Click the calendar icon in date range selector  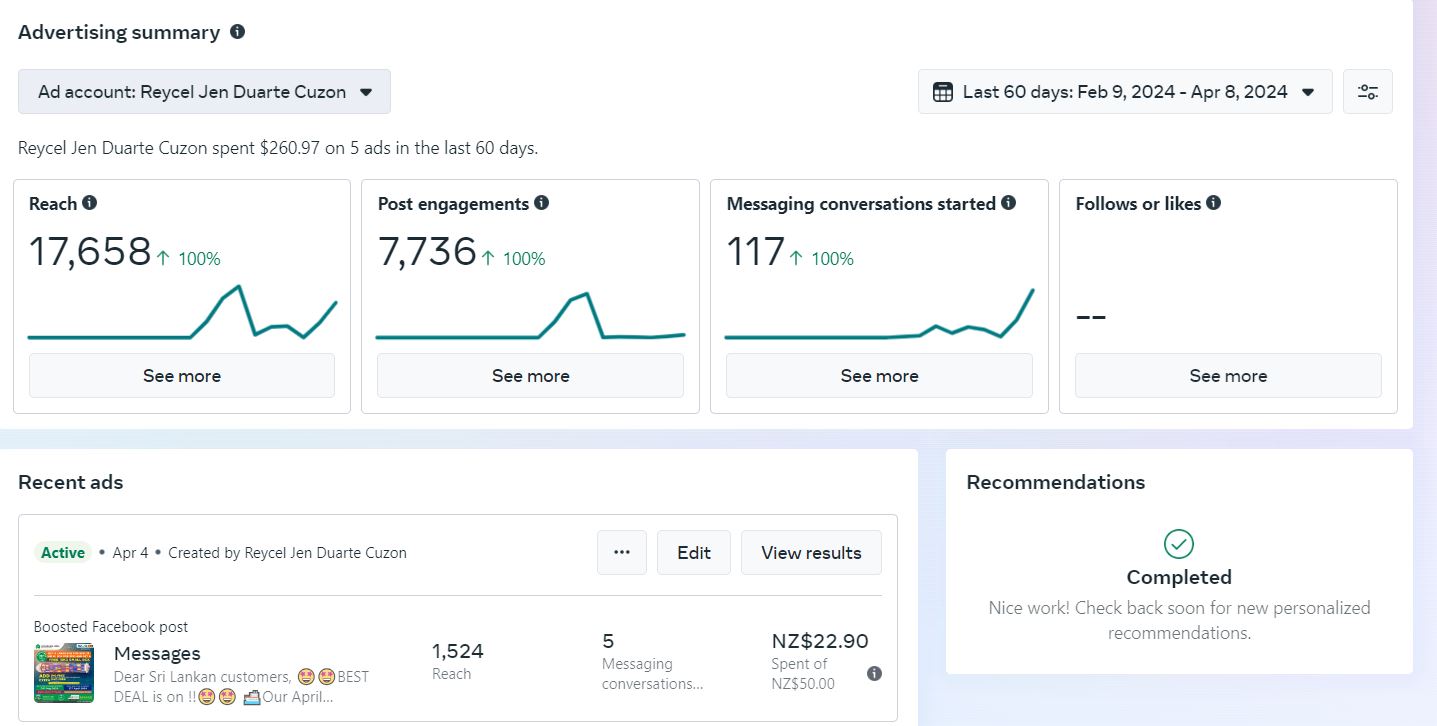942,92
